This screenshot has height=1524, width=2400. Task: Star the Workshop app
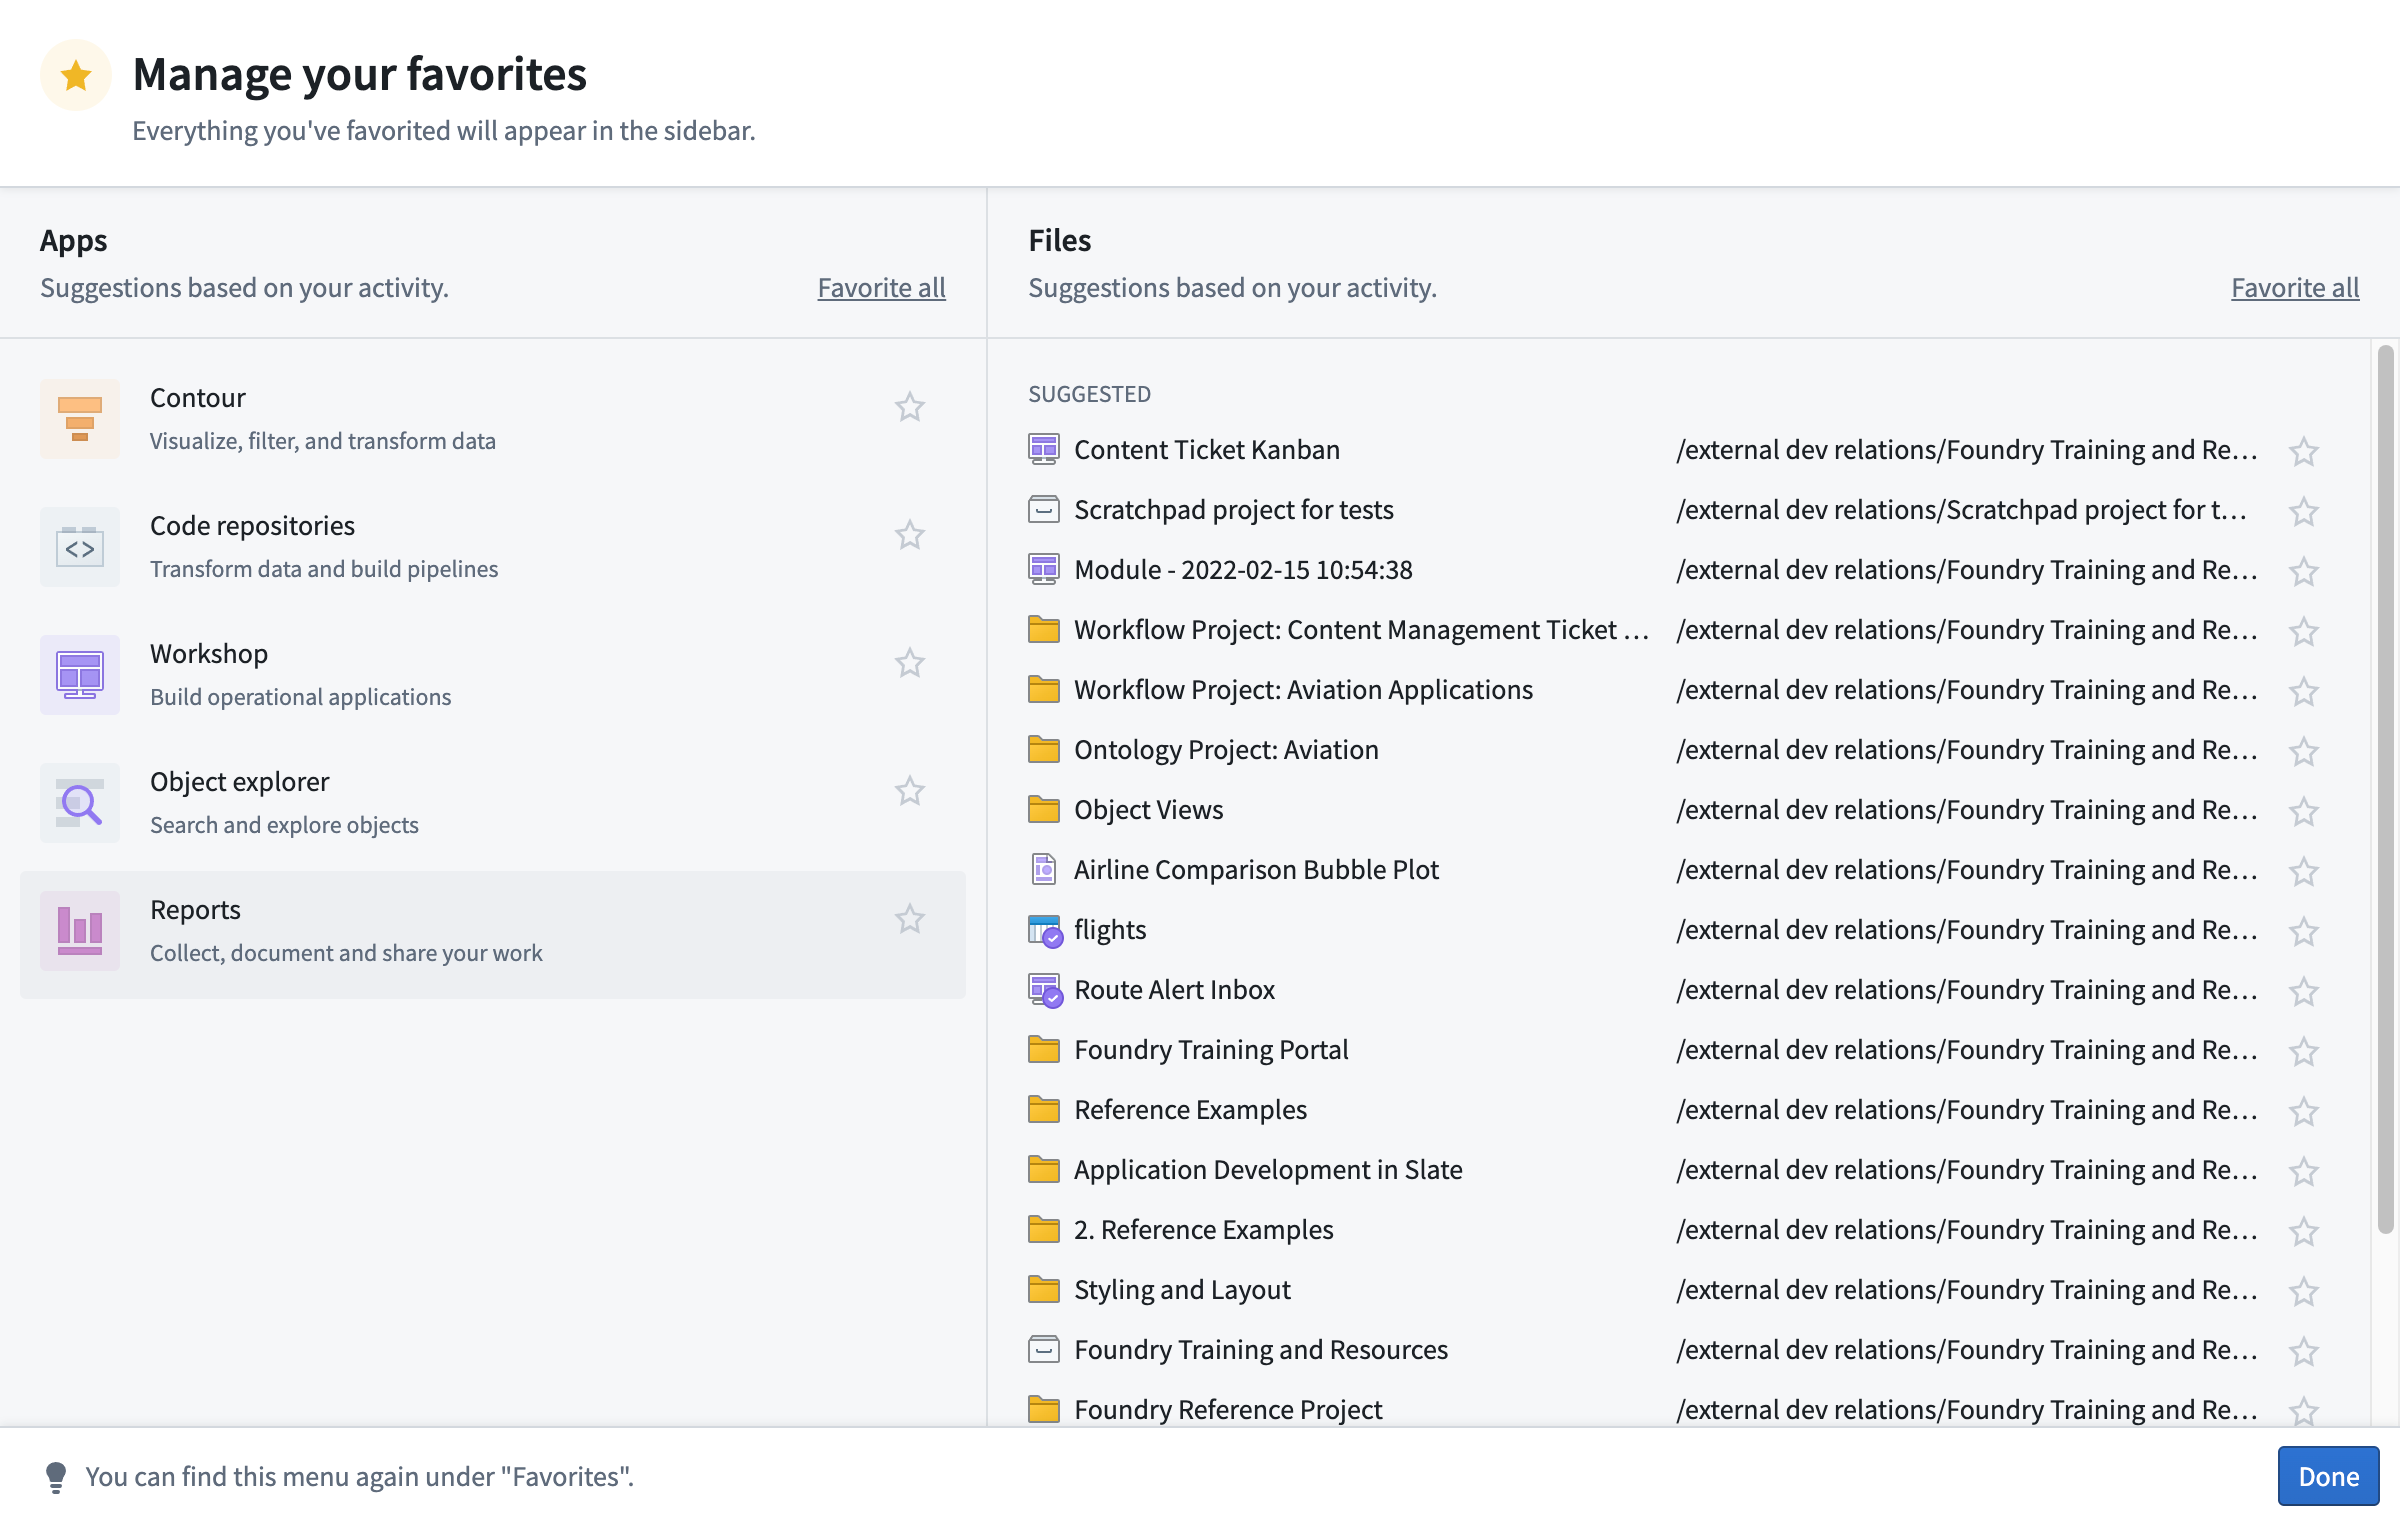click(909, 663)
